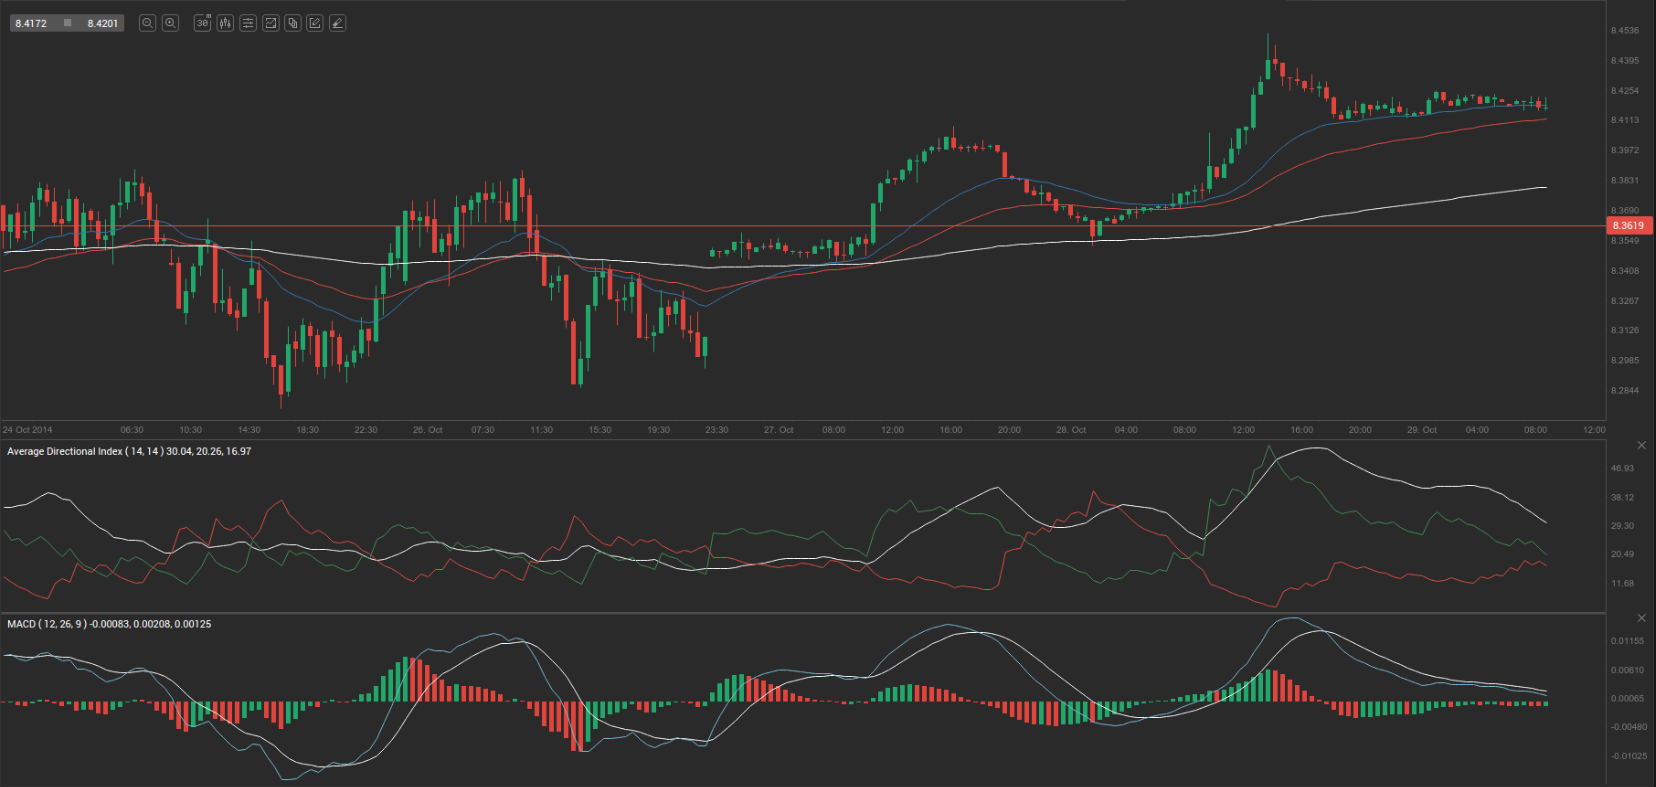The width and height of the screenshot is (1656, 787).
Task: Open the indicators chart icon
Action: coord(270,23)
